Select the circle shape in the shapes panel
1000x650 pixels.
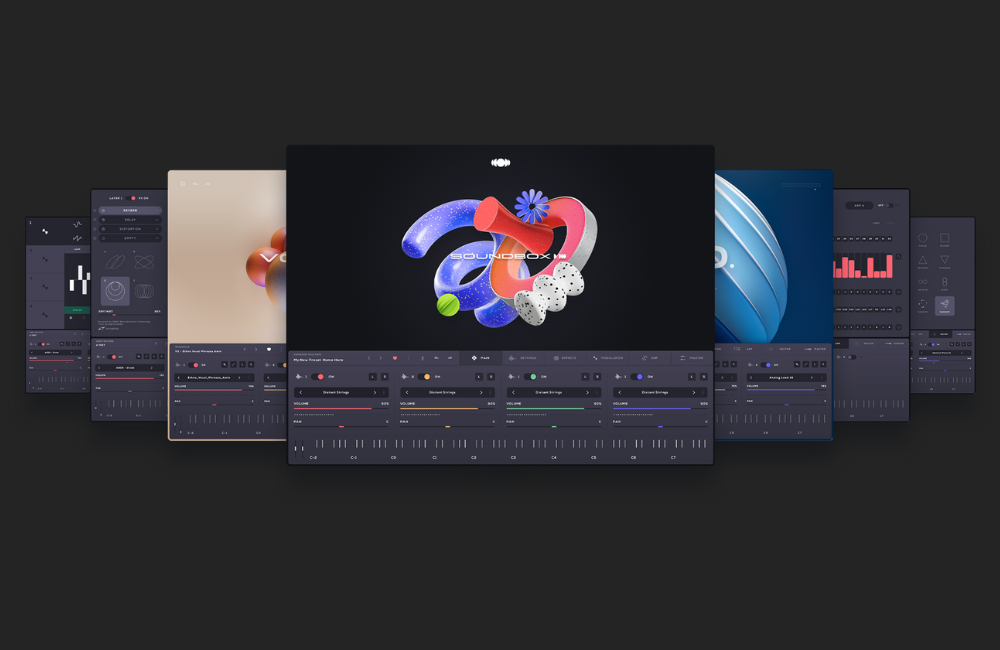pyautogui.click(x=923, y=239)
